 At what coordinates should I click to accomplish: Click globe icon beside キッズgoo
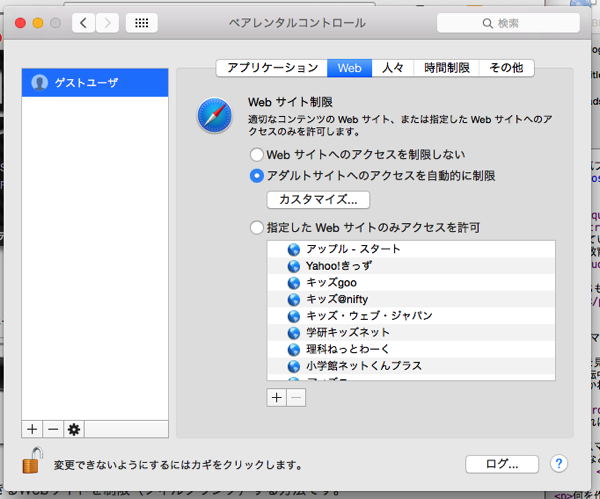pyautogui.click(x=293, y=283)
